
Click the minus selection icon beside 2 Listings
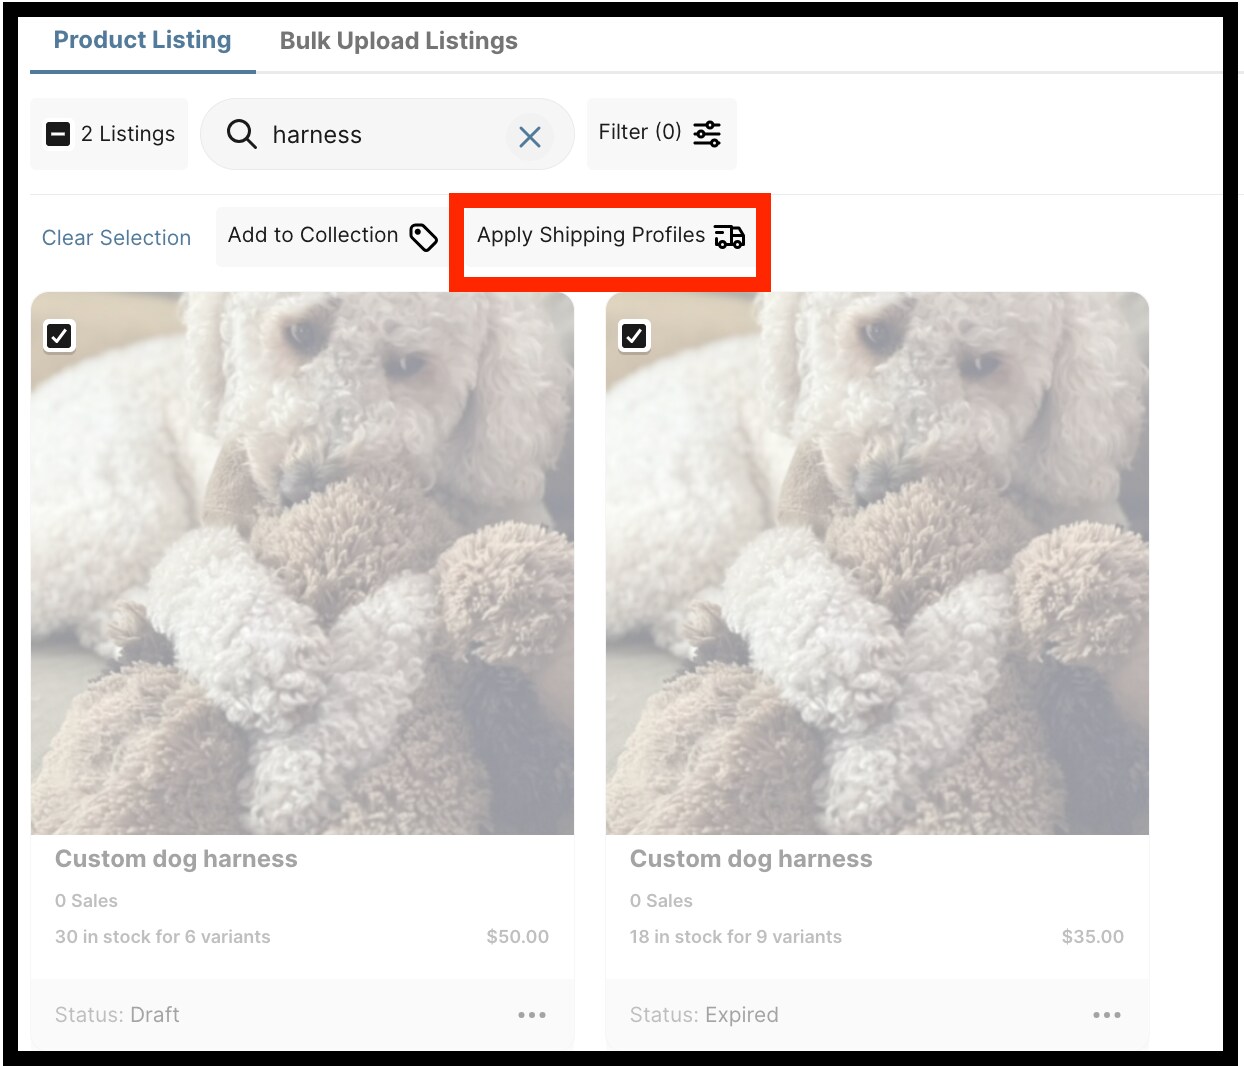point(58,133)
